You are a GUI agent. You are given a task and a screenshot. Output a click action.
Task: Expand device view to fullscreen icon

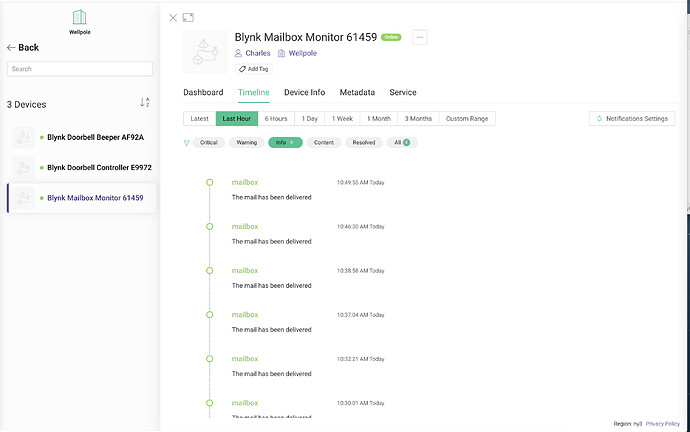pyautogui.click(x=188, y=18)
